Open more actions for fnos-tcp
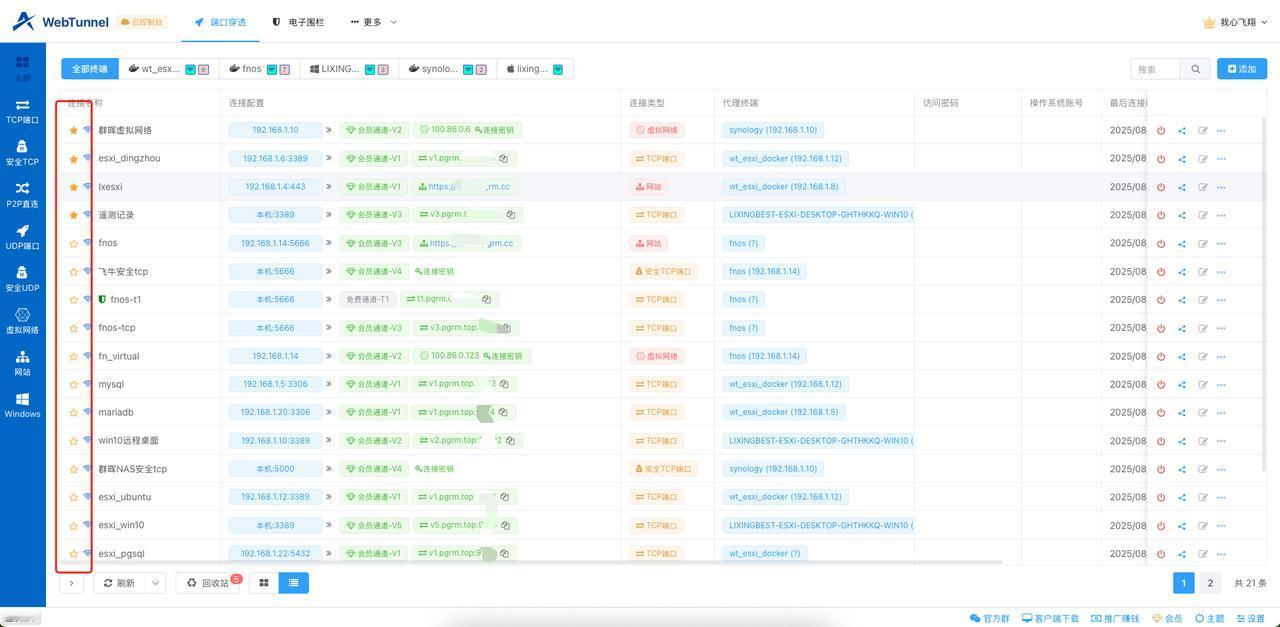The image size is (1280, 627). point(1221,328)
